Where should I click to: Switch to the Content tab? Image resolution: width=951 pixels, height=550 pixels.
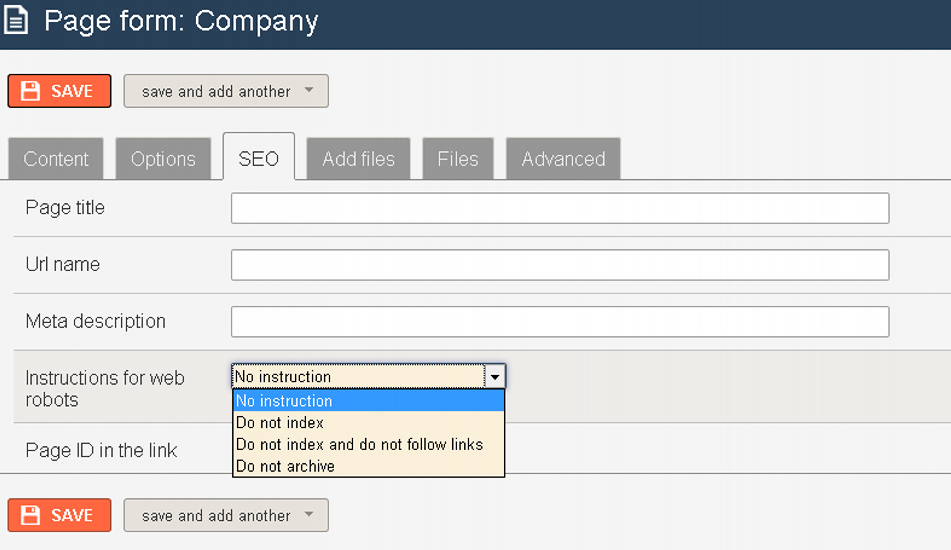point(56,159)
